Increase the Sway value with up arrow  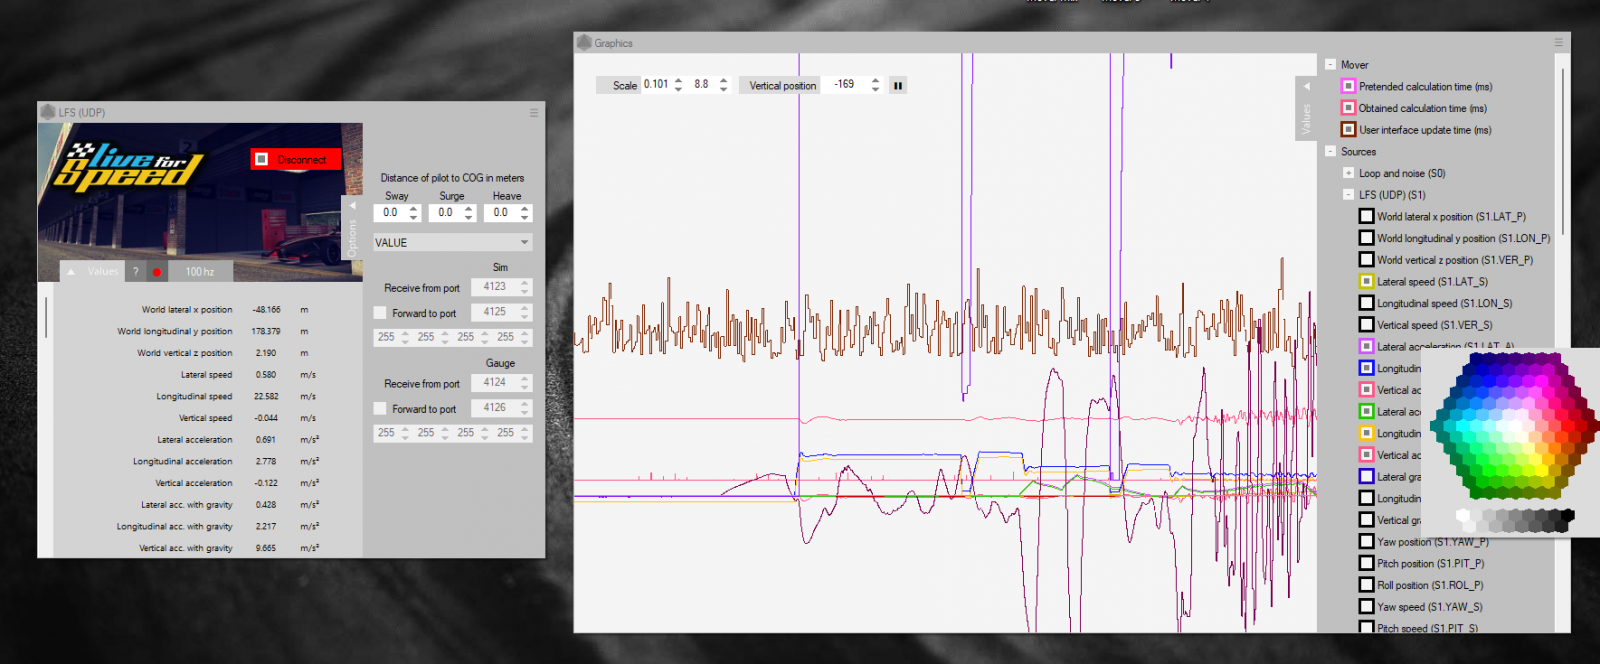pos(414,209)
